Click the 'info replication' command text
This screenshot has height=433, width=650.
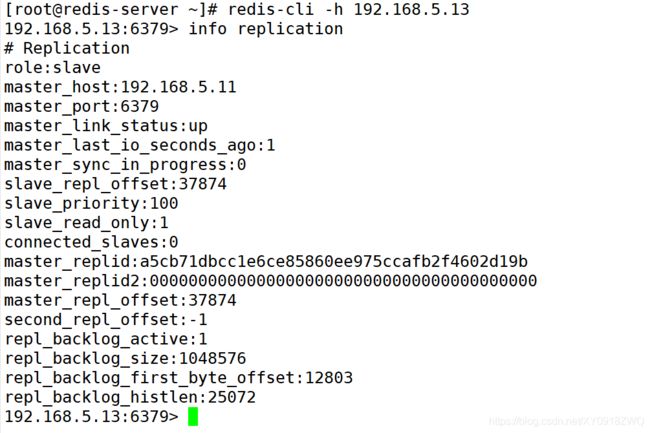pyautogui.click(x=266, y=29)
